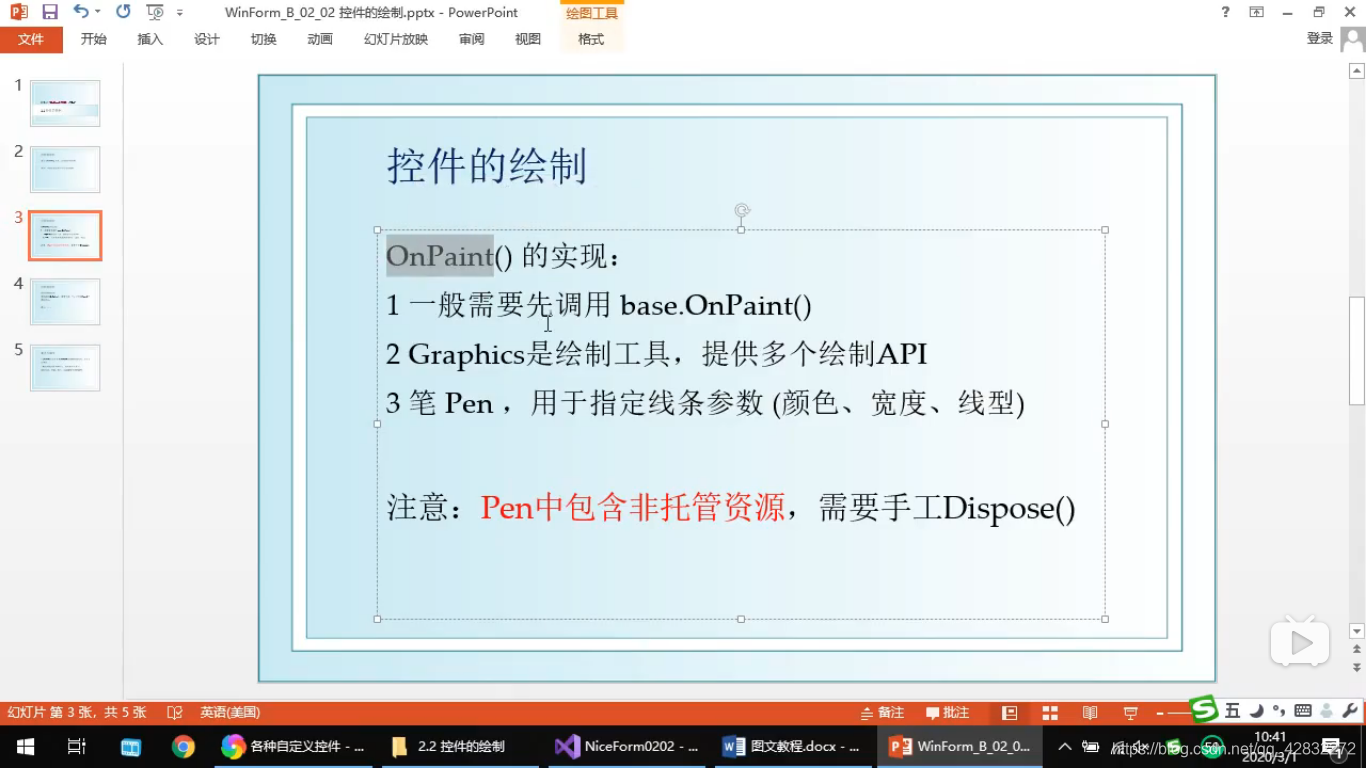
Task: Switch to the 开始 ribbon tab
Action: point(94,39)
